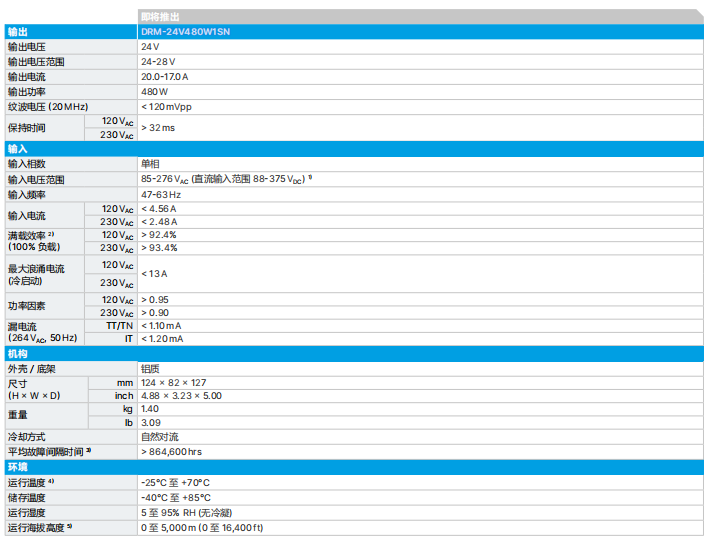Click the >32ms hold-up time value
The width and height of the screenshot is (714, 553).
(158, 128)
